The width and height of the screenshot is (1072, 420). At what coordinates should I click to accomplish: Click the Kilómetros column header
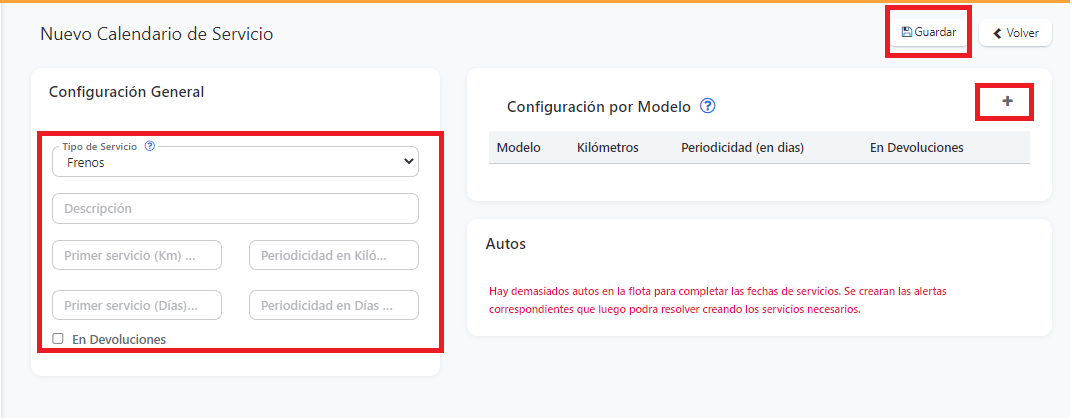pos(608,147)
